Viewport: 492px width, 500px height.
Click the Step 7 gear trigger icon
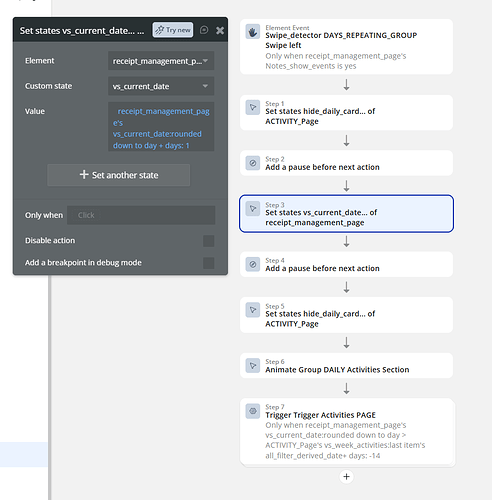(253, 411)
